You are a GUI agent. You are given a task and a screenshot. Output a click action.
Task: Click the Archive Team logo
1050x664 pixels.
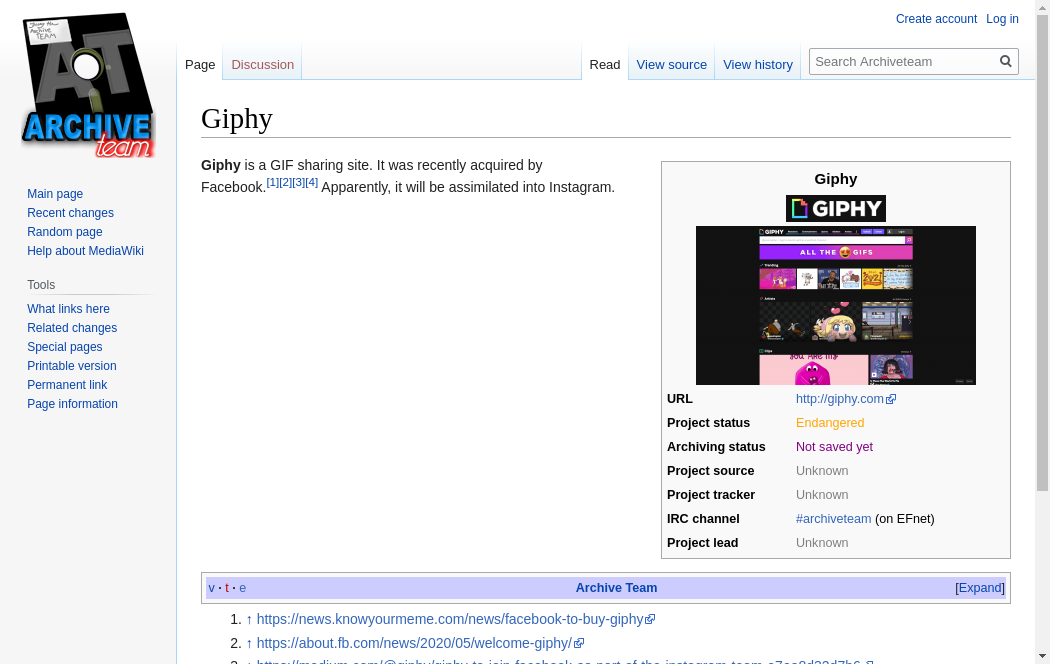[x=88, y=86]
